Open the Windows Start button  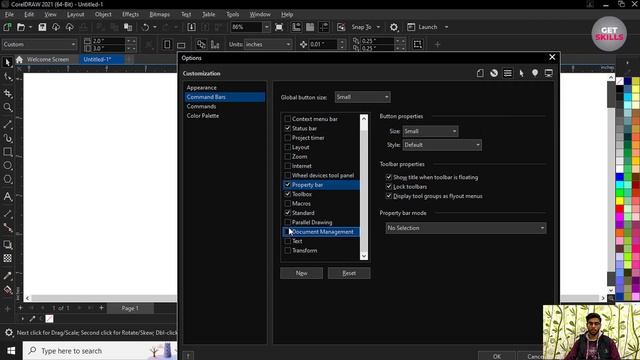(11, 351)
